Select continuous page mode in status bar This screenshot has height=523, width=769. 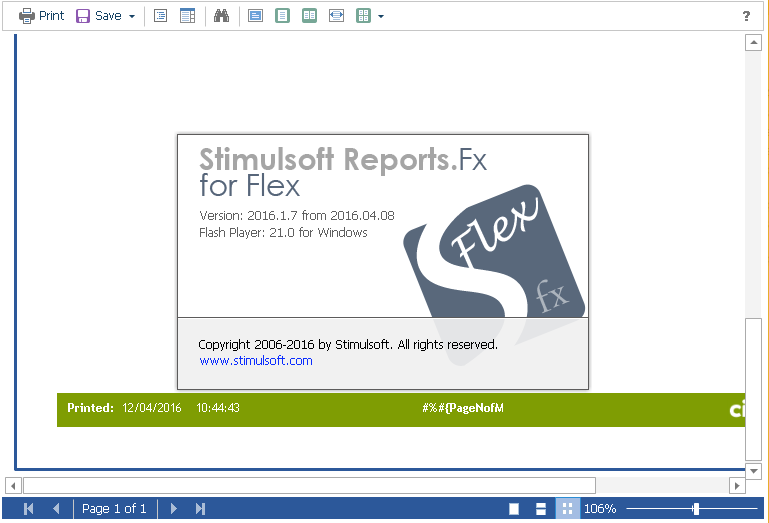pyautogui.click(x=541, y=509)
